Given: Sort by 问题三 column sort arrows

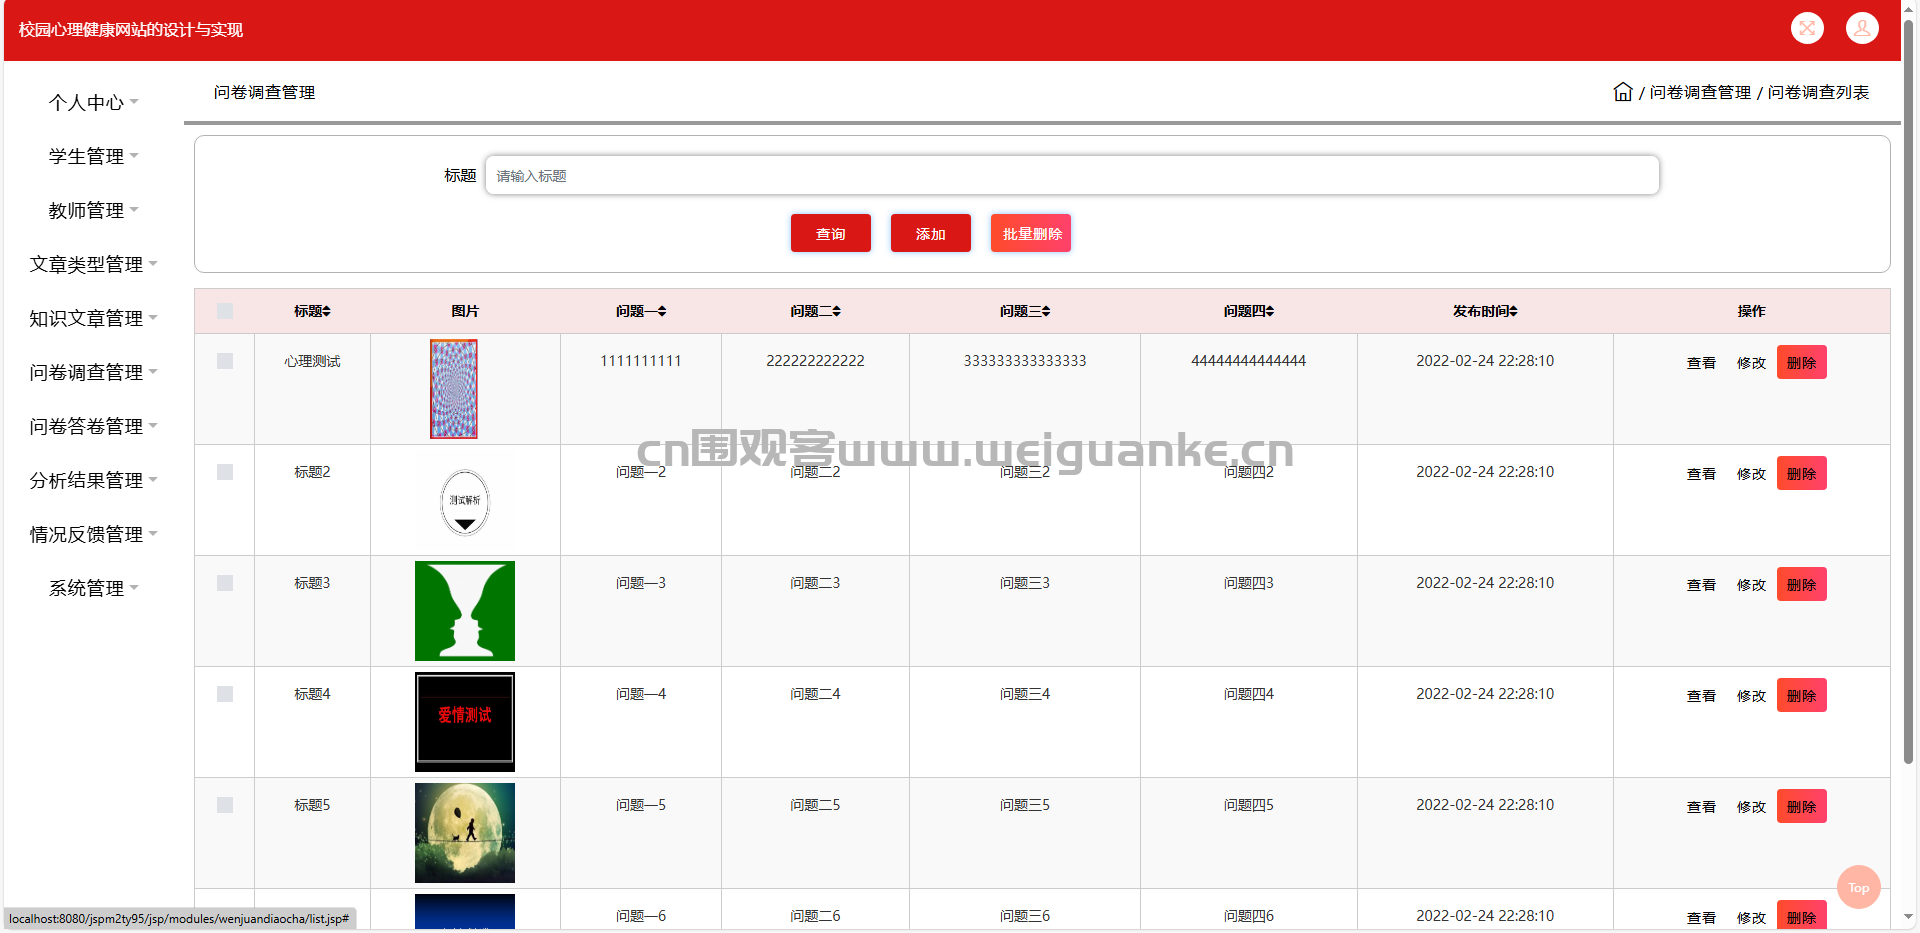Looking at the screenshot, I should point(1046,312).
